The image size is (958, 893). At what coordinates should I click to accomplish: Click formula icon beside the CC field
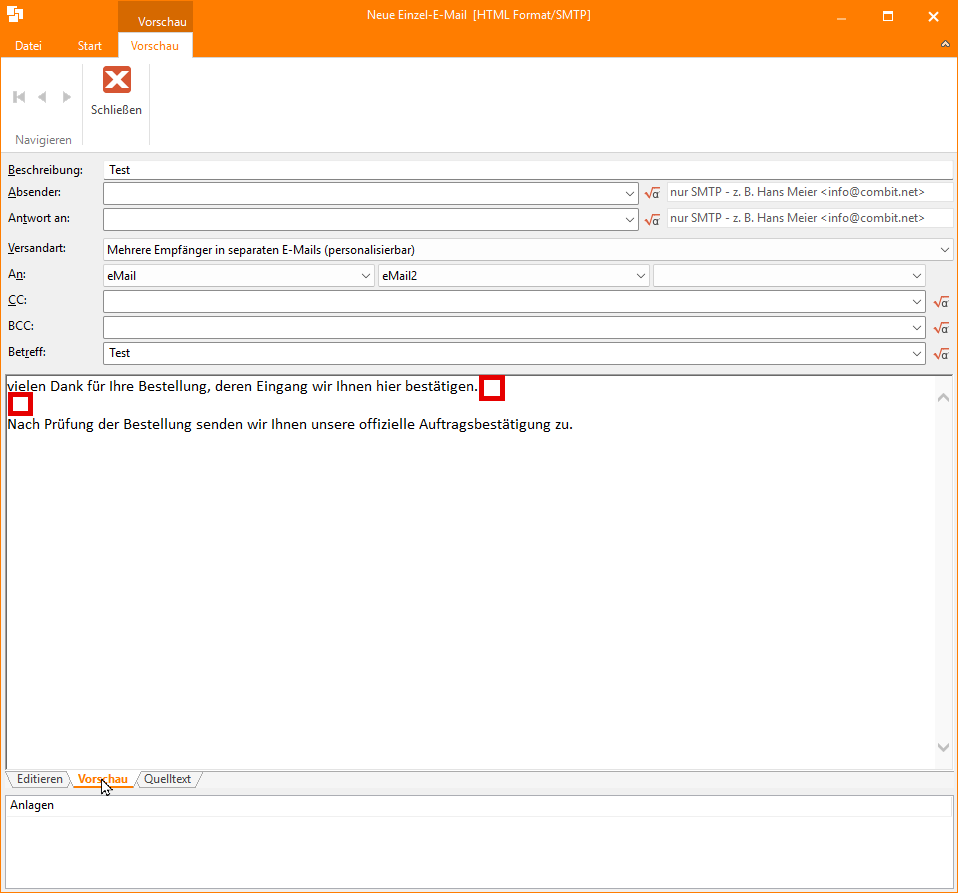click(940, 302)
